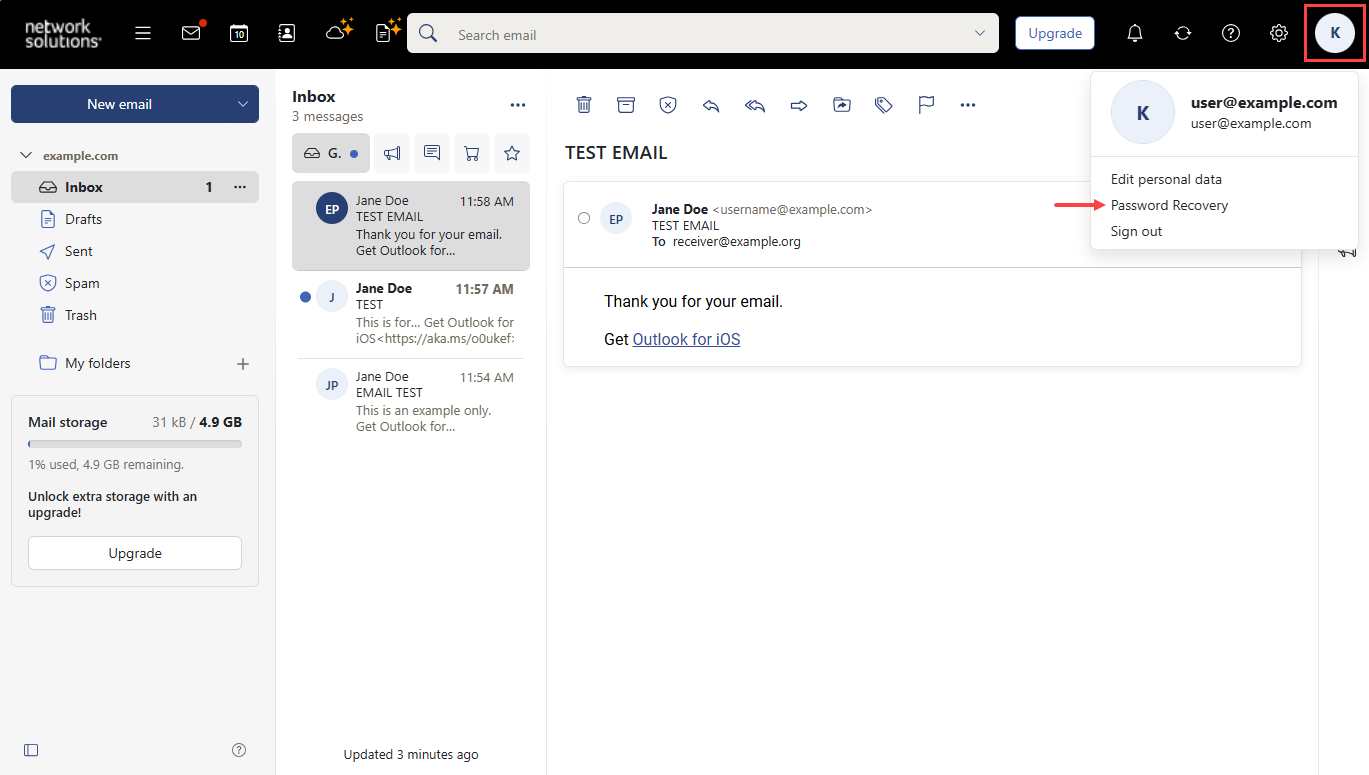Open the notifications bell
1369x775 pixels.
point(1135,33)
